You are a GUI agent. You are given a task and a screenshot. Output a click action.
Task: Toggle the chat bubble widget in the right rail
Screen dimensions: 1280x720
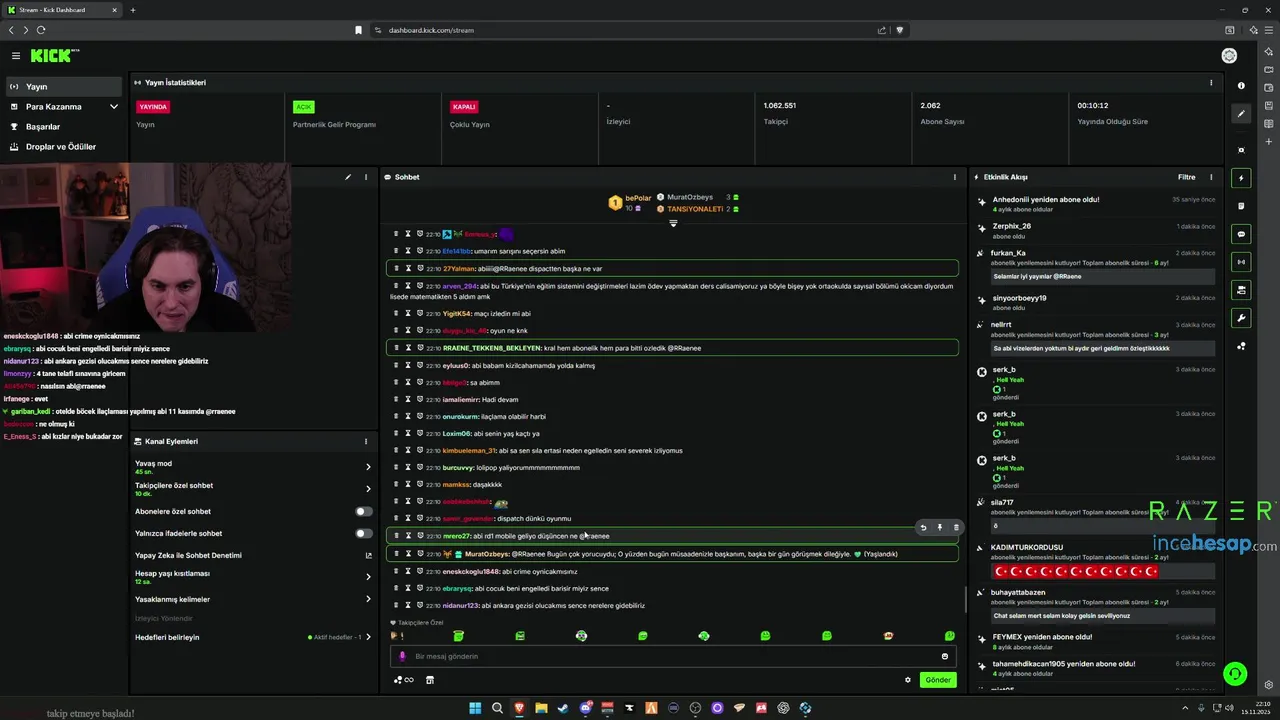1241,234
